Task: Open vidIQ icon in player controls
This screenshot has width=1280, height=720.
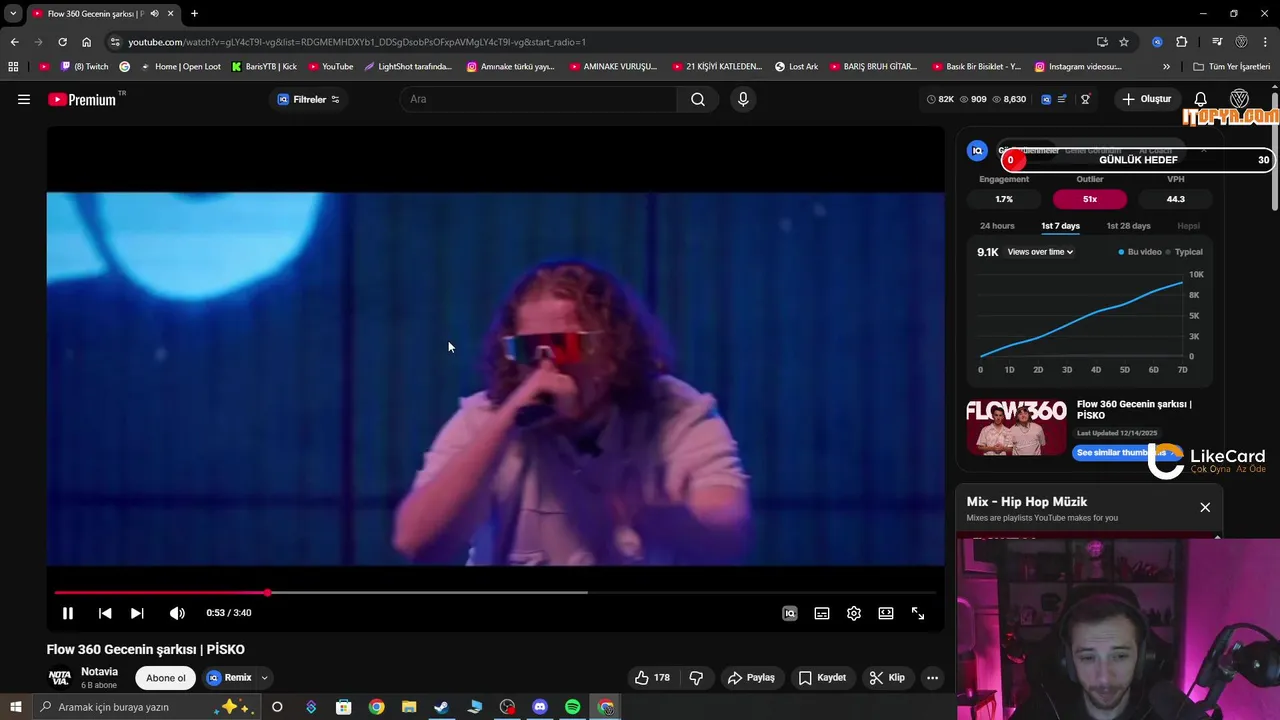Action: point(790,613)
